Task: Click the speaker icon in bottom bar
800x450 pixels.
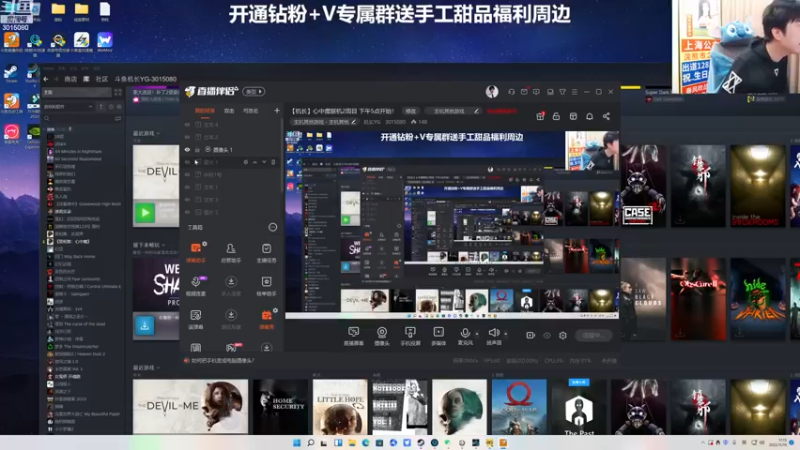Action: pos(493,333)
